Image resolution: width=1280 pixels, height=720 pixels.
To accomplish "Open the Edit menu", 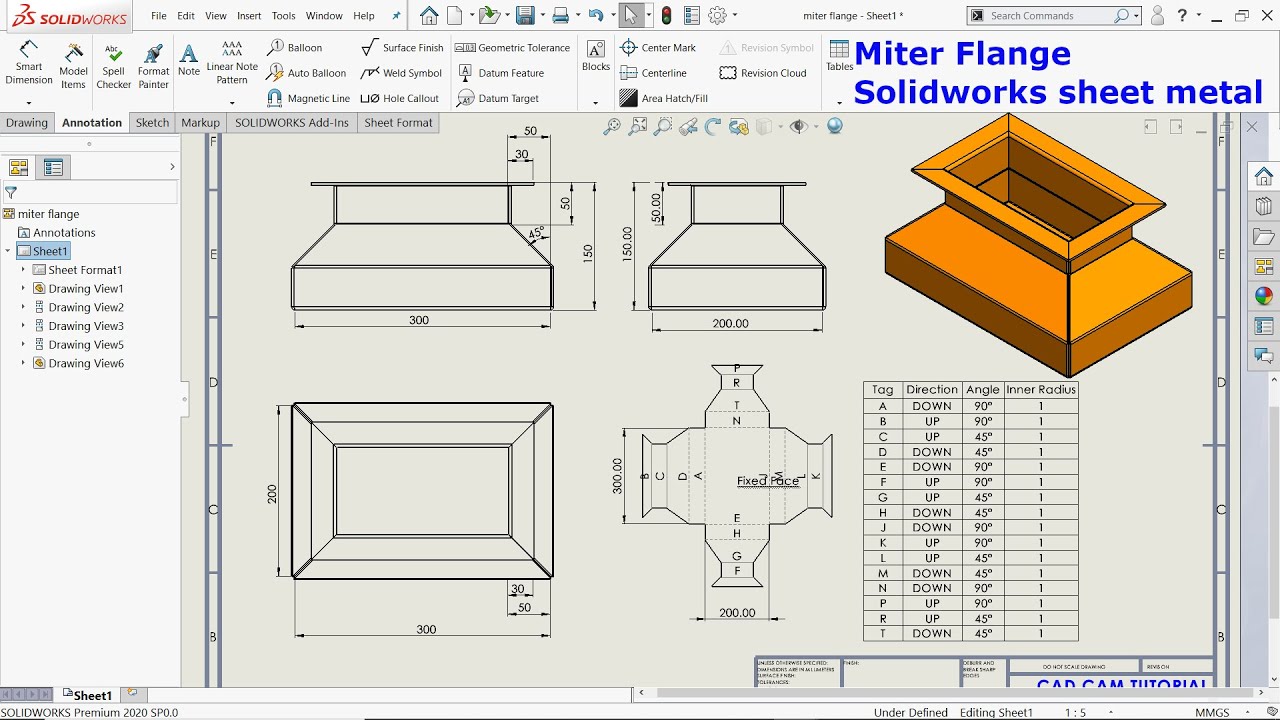I will coord(186,16).
